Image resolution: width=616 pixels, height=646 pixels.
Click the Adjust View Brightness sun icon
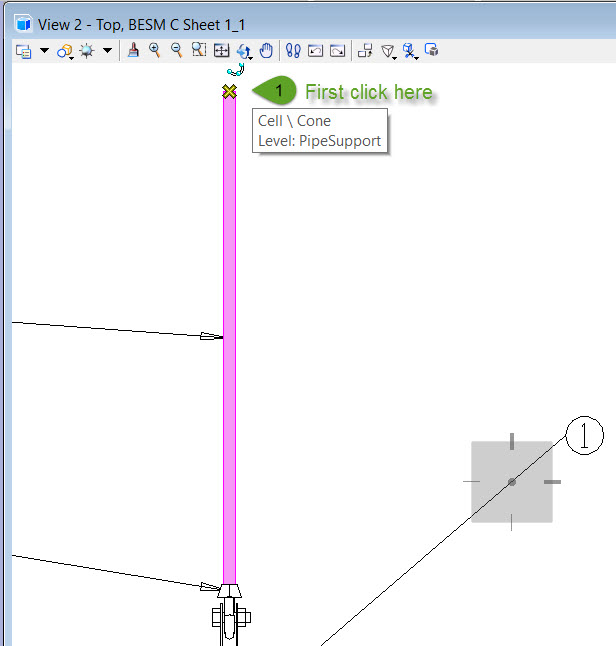[87, 51]
